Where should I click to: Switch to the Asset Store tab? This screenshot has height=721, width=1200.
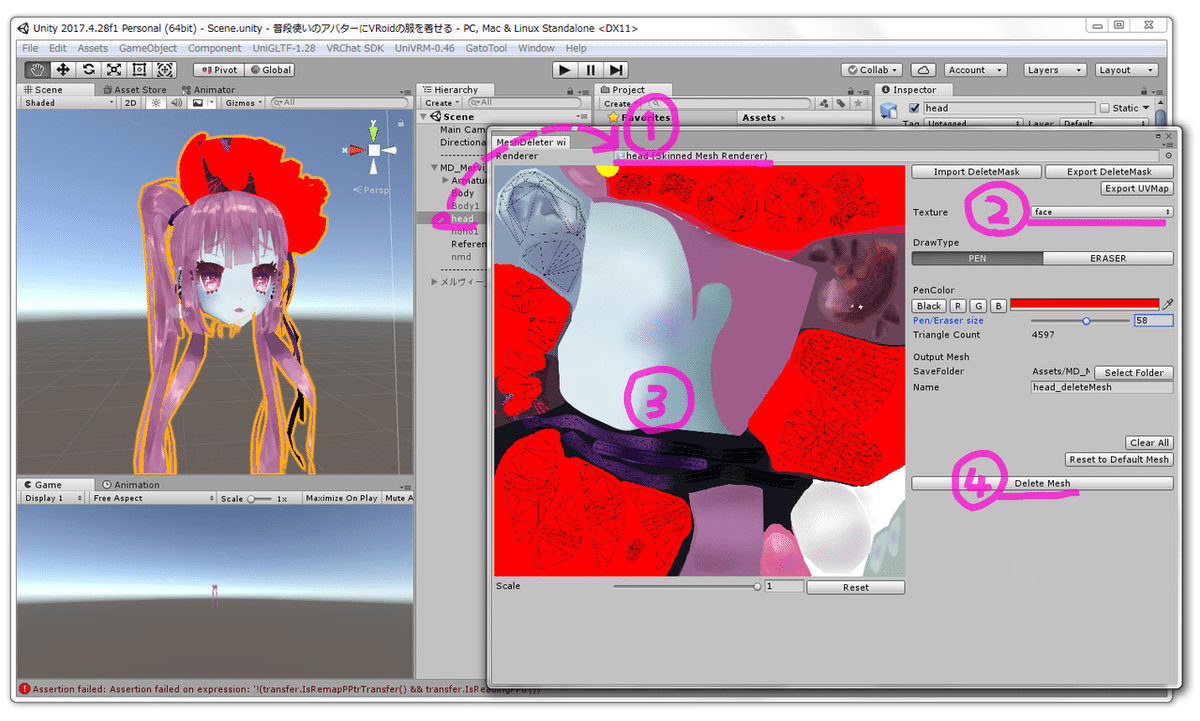pyautogui.click(x=134, y=90)
